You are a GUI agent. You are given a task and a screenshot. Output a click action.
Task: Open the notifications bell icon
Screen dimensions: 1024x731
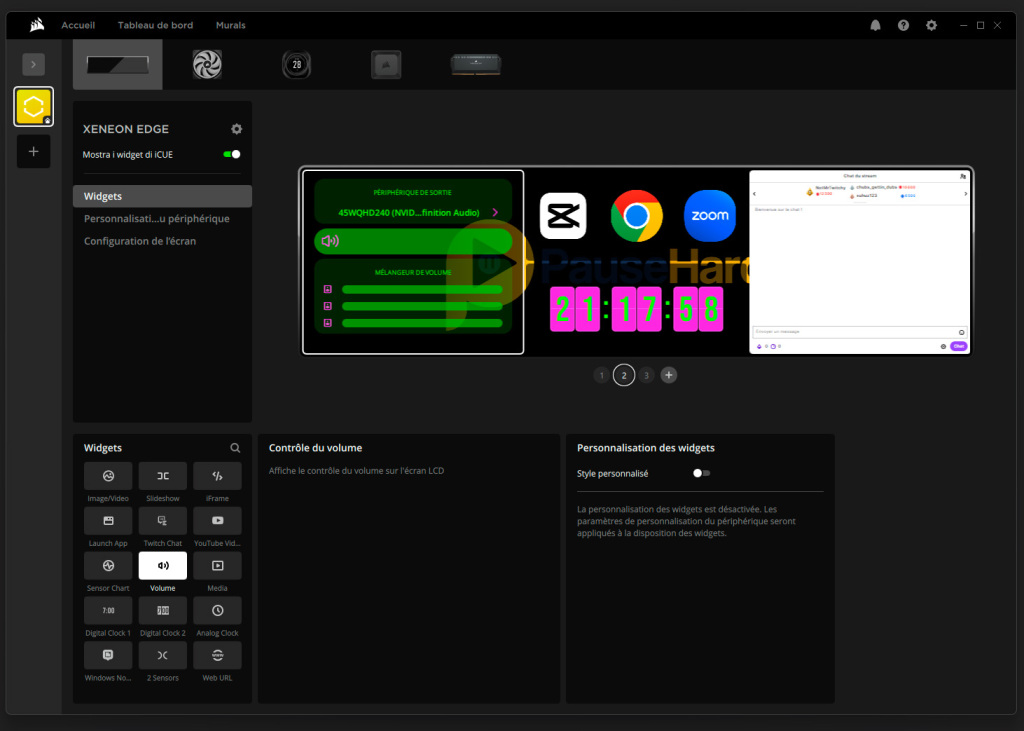(876, 25)
